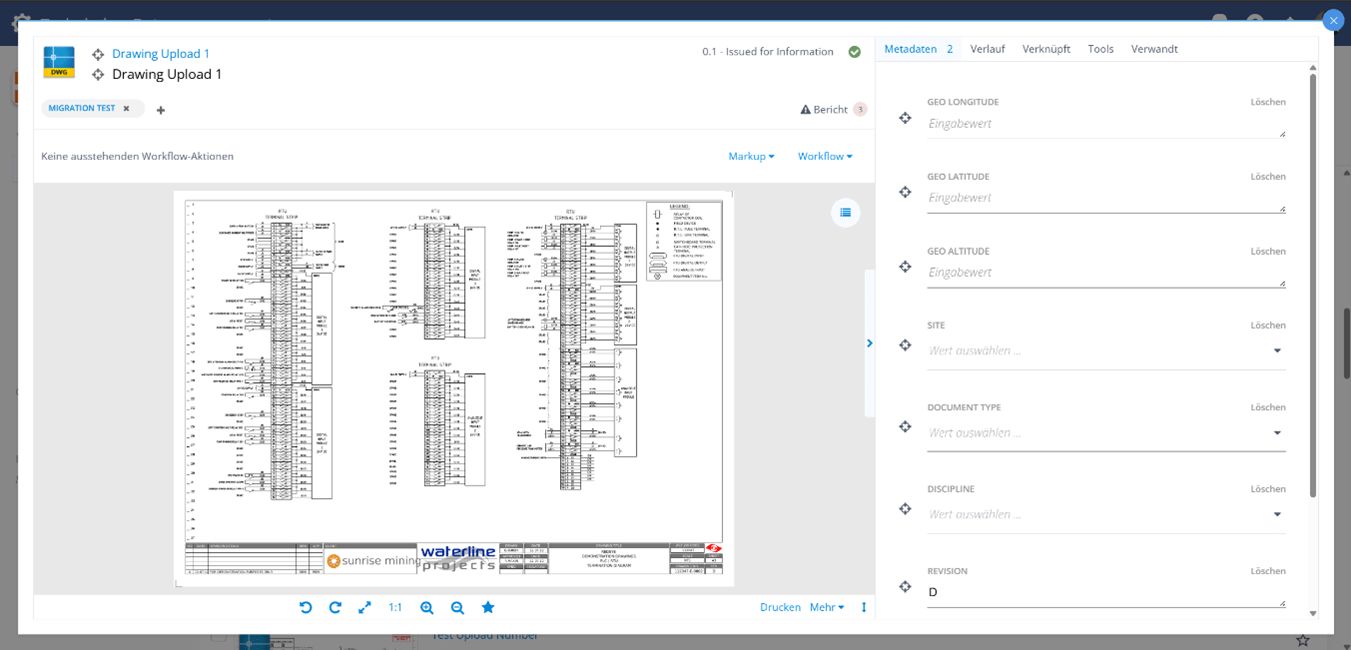Open the list view icon over drawing

[845, 212]
